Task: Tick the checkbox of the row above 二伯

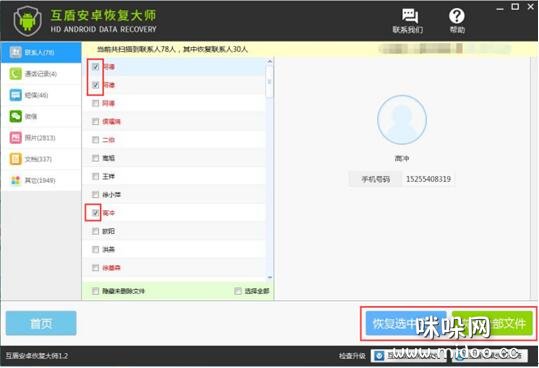Action: 96,122
